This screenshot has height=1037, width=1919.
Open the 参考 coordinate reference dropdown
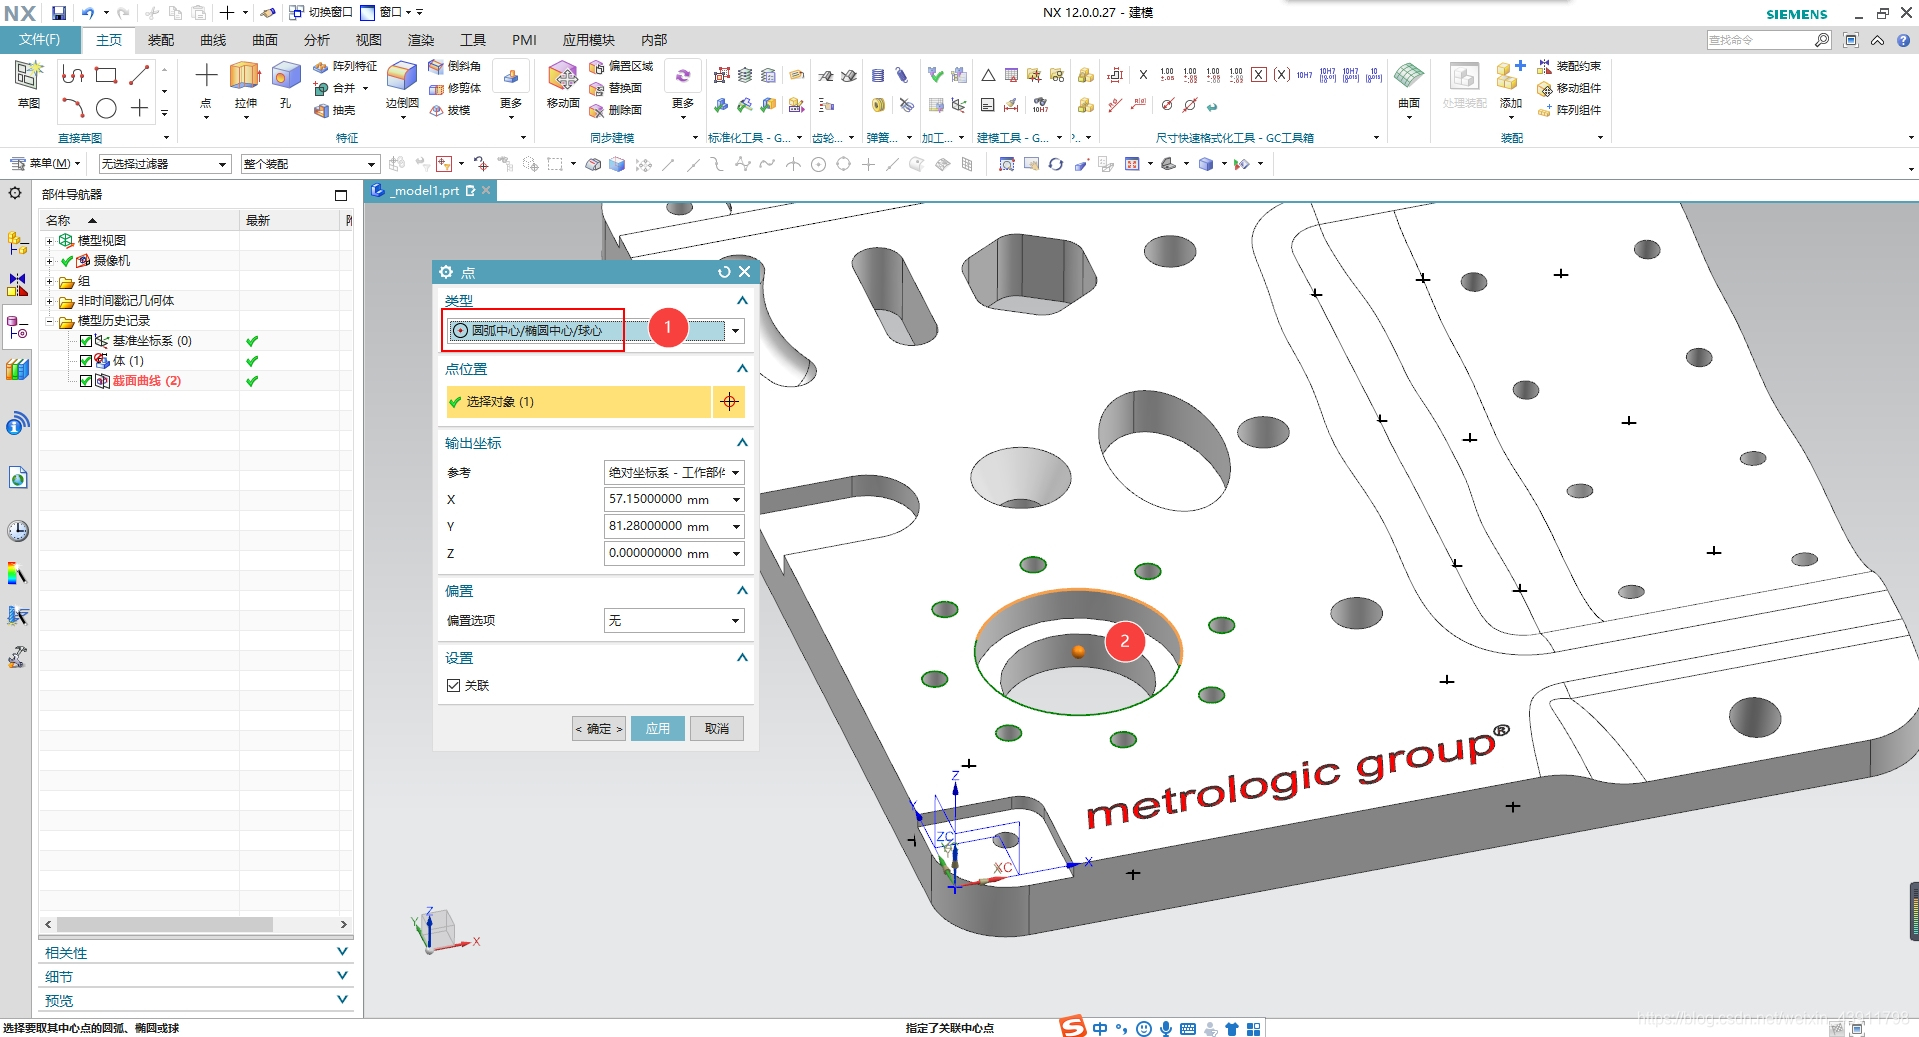click(674, 473)
